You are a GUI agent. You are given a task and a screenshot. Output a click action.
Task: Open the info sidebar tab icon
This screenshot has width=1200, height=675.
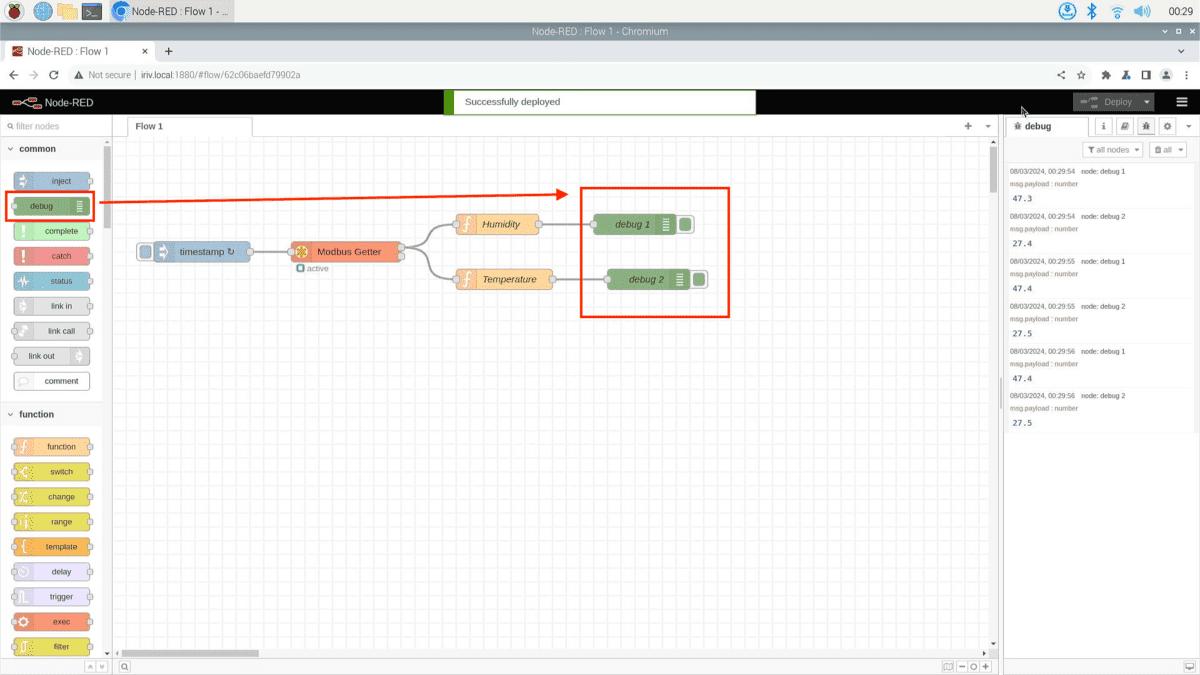1103,127
